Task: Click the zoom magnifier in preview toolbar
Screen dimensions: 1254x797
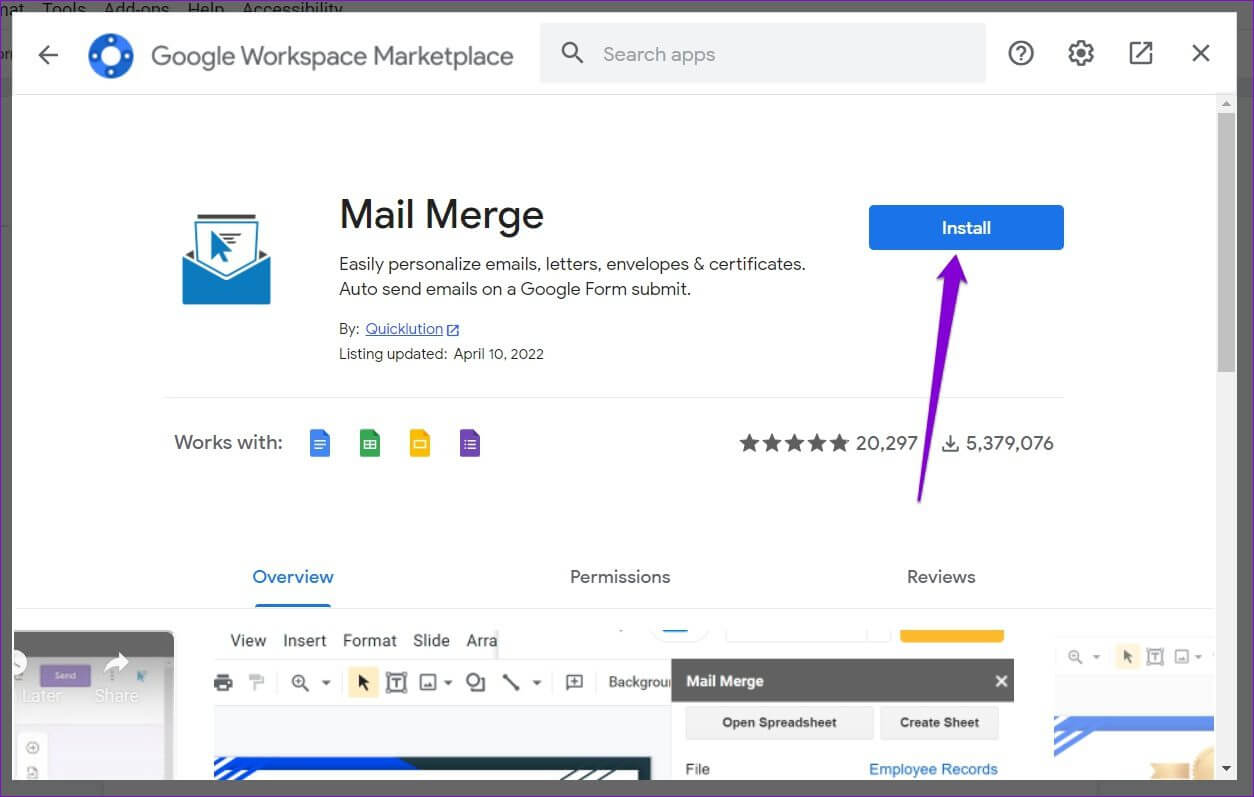Action: click(300, 683)
